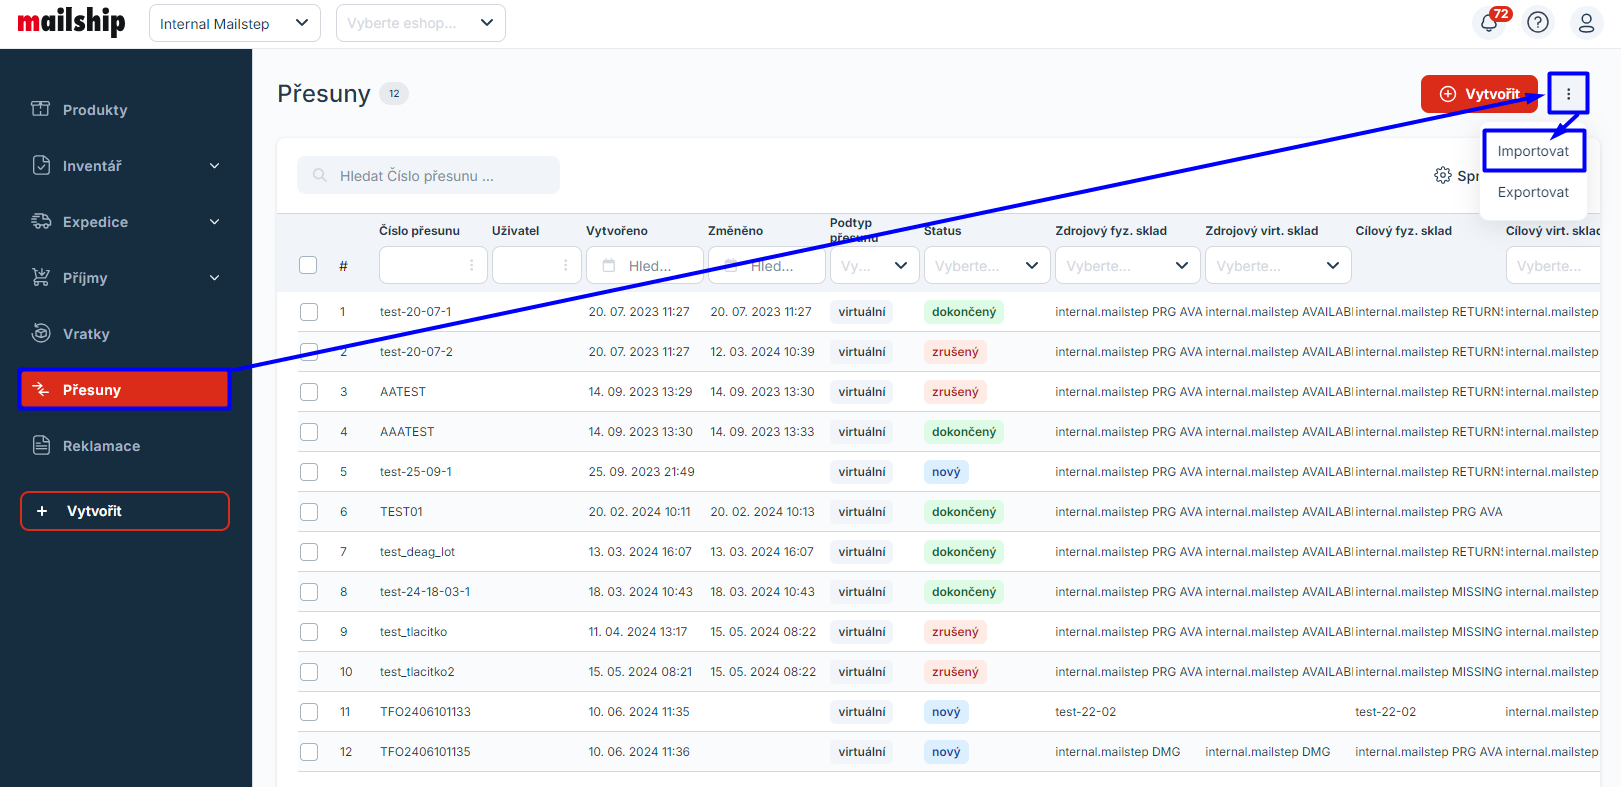
Task: Open the user profile icon
Action: click(x=1586, y=23)
